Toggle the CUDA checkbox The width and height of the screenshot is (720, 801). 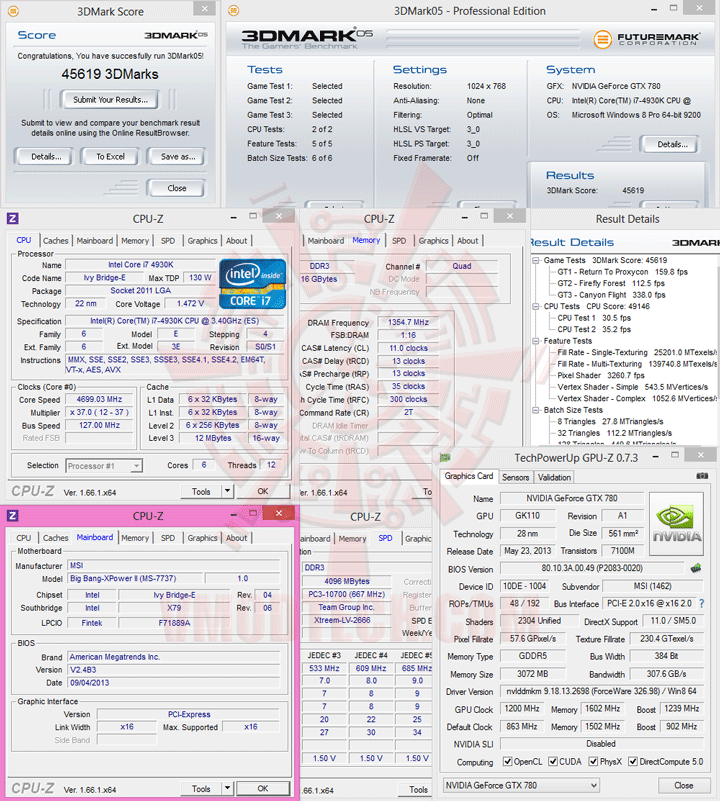pos(553,762)
